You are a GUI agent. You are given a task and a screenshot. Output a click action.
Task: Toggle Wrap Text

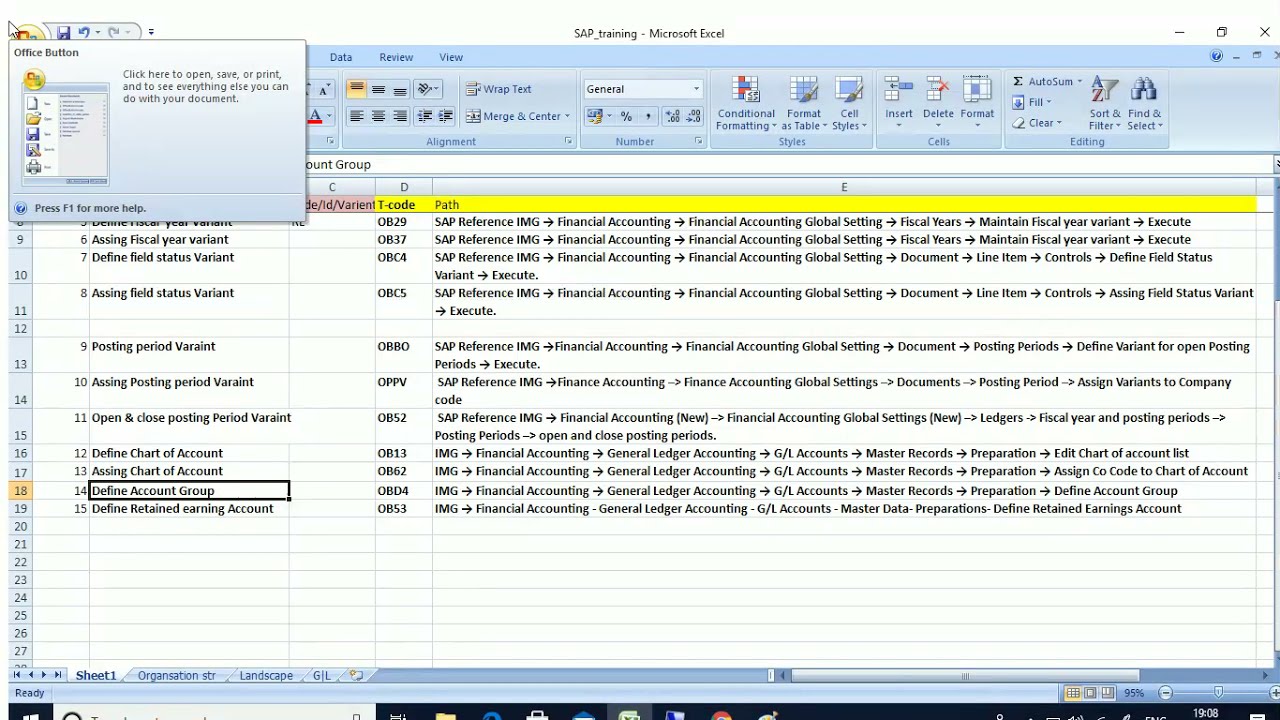(499, 89)
